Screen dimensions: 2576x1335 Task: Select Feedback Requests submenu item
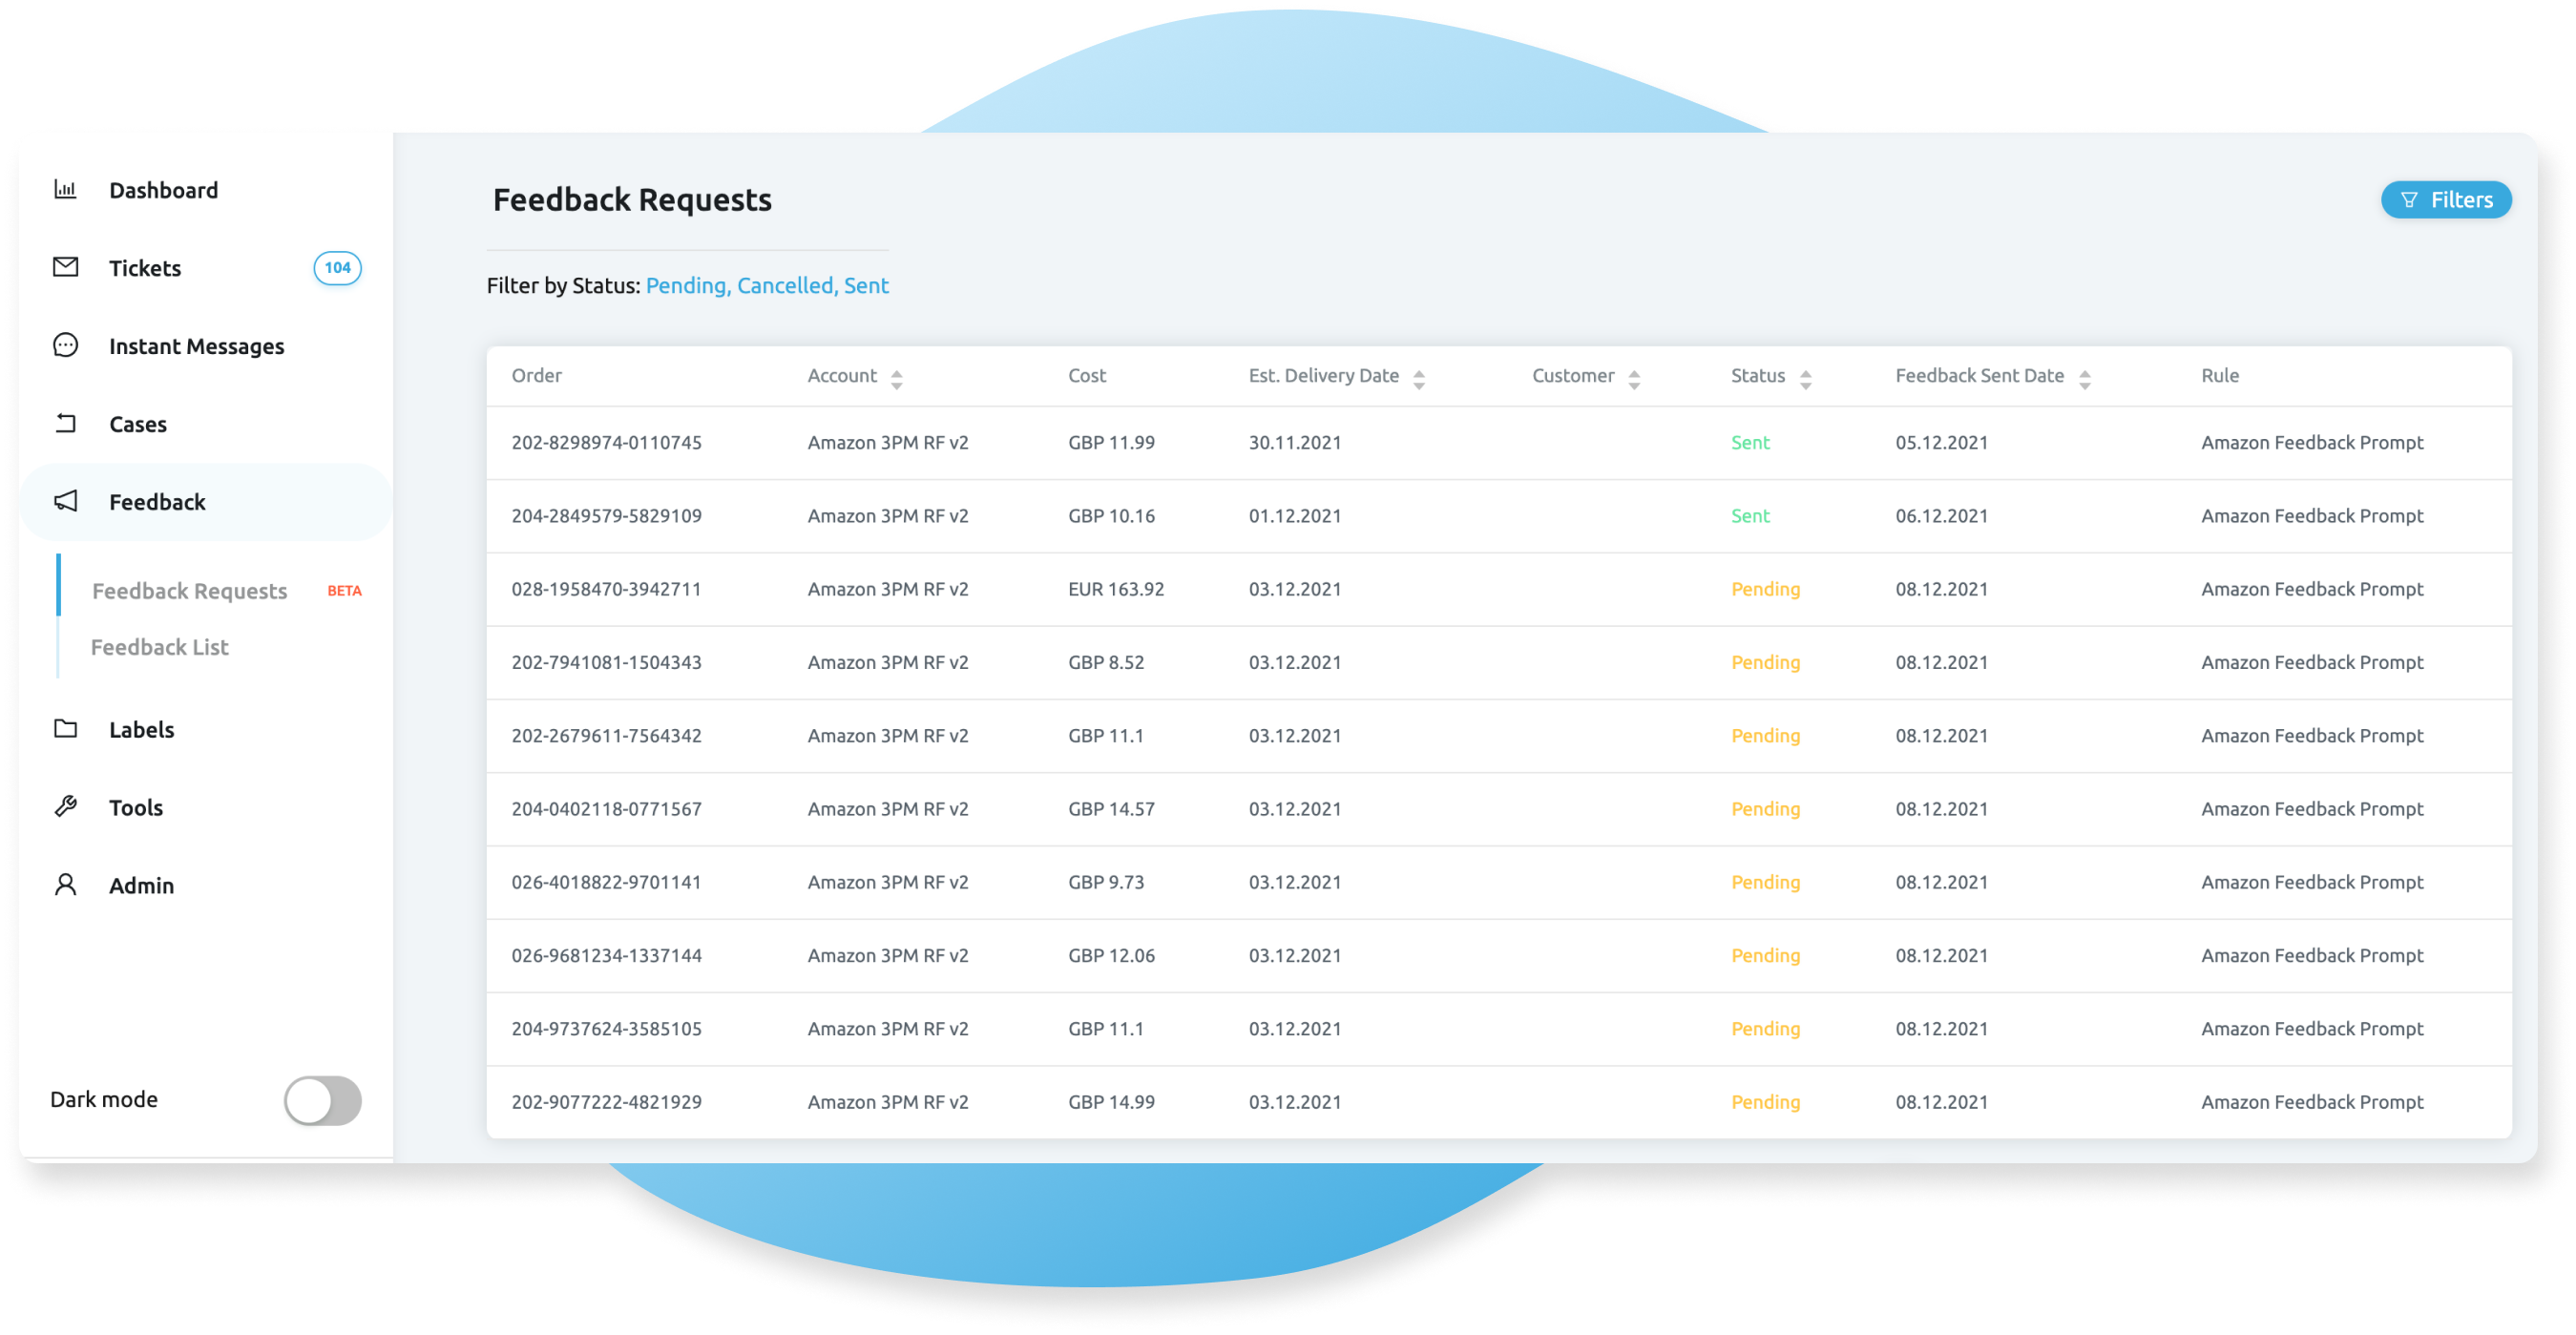click(189, 591)
